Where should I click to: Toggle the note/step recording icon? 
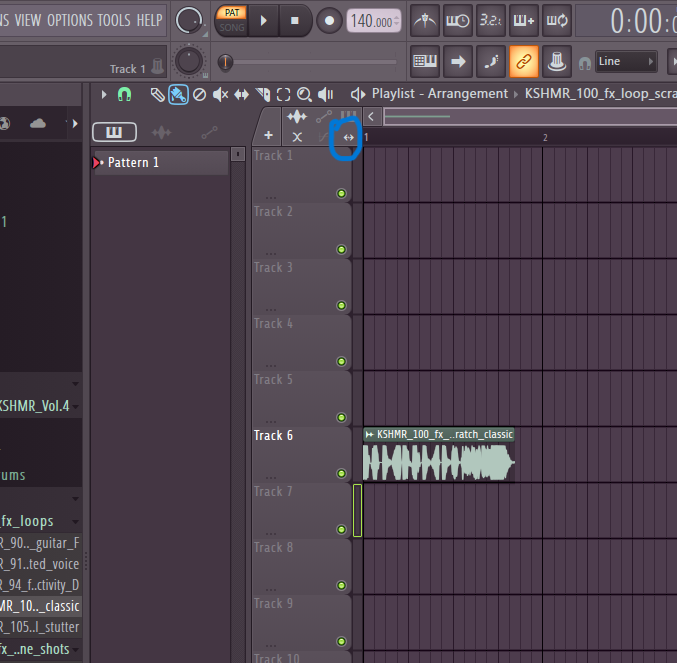491,61
